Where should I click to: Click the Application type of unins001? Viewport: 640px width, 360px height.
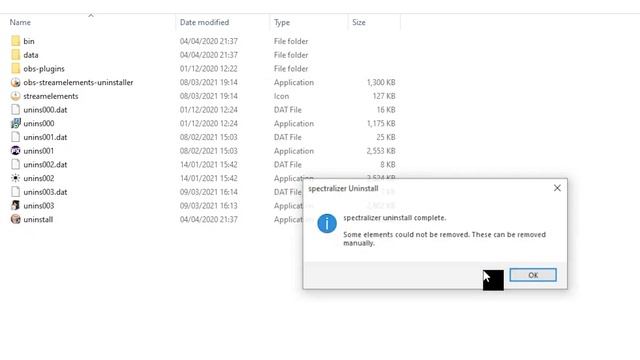coord(293,151)
